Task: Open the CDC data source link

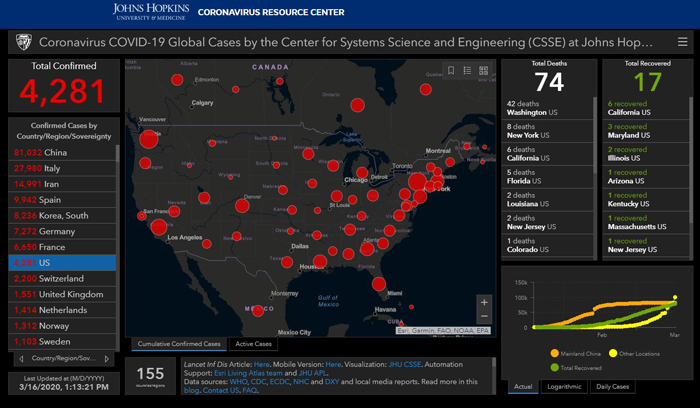Action: [258, 382]
